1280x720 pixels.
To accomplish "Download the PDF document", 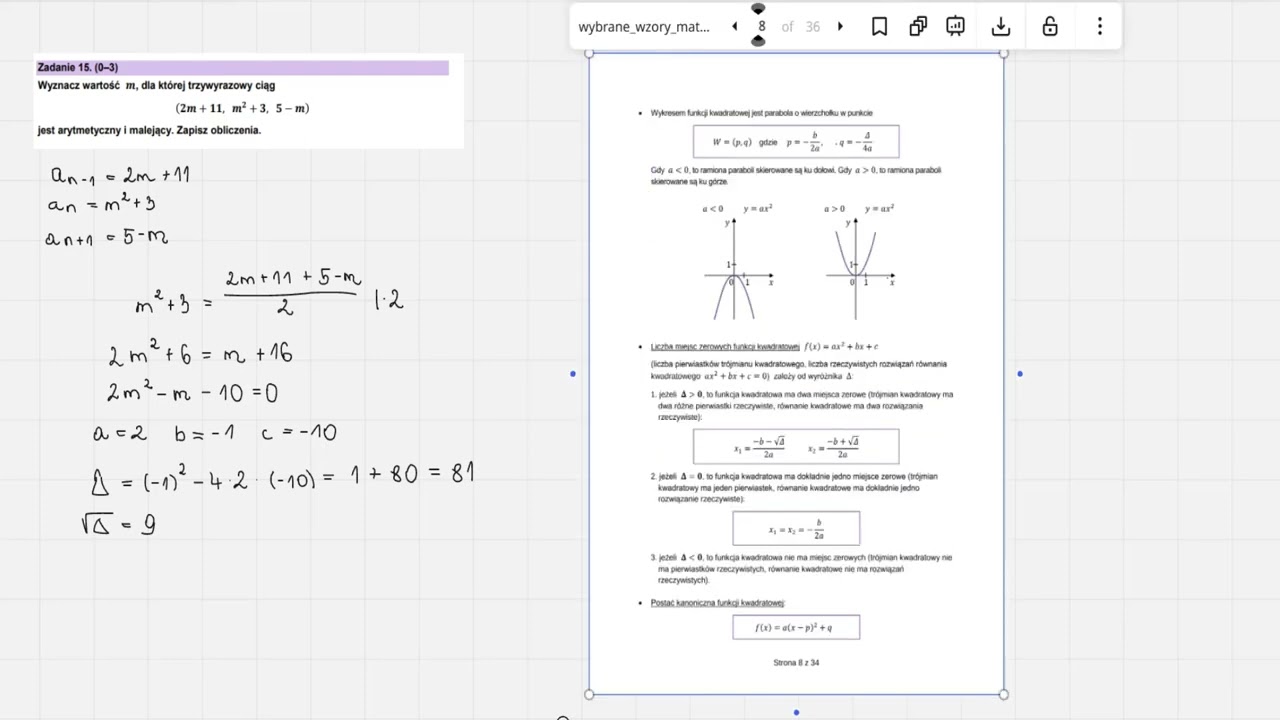I will pyautogui.click(x=1001, y=27).
